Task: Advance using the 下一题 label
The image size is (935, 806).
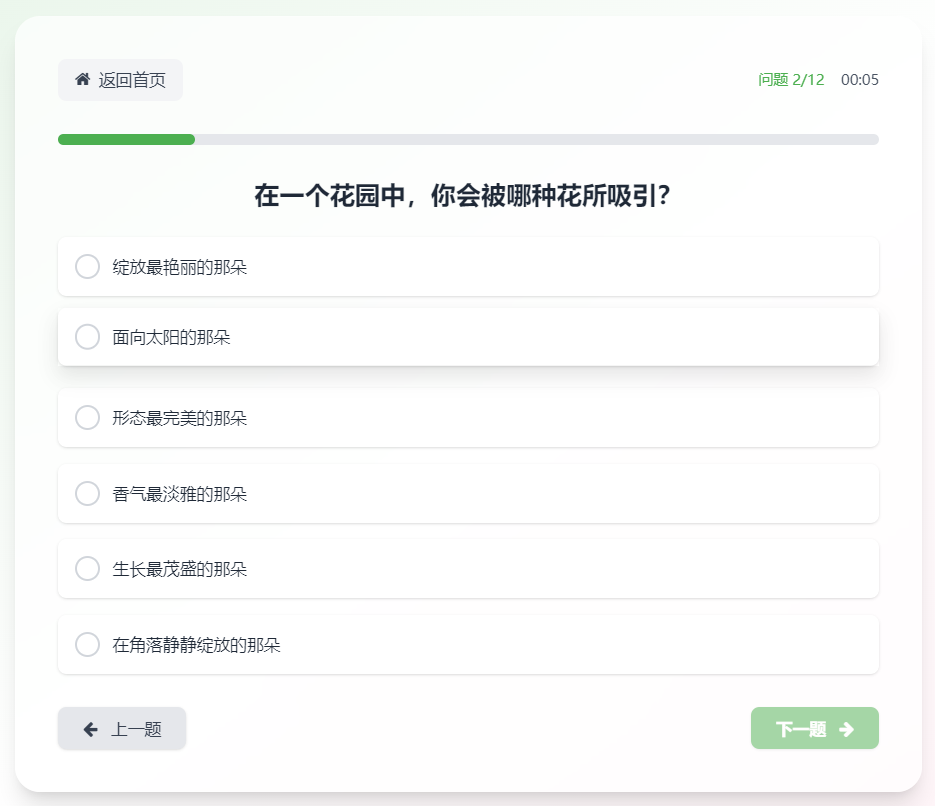Action: [x=801, y=729]
